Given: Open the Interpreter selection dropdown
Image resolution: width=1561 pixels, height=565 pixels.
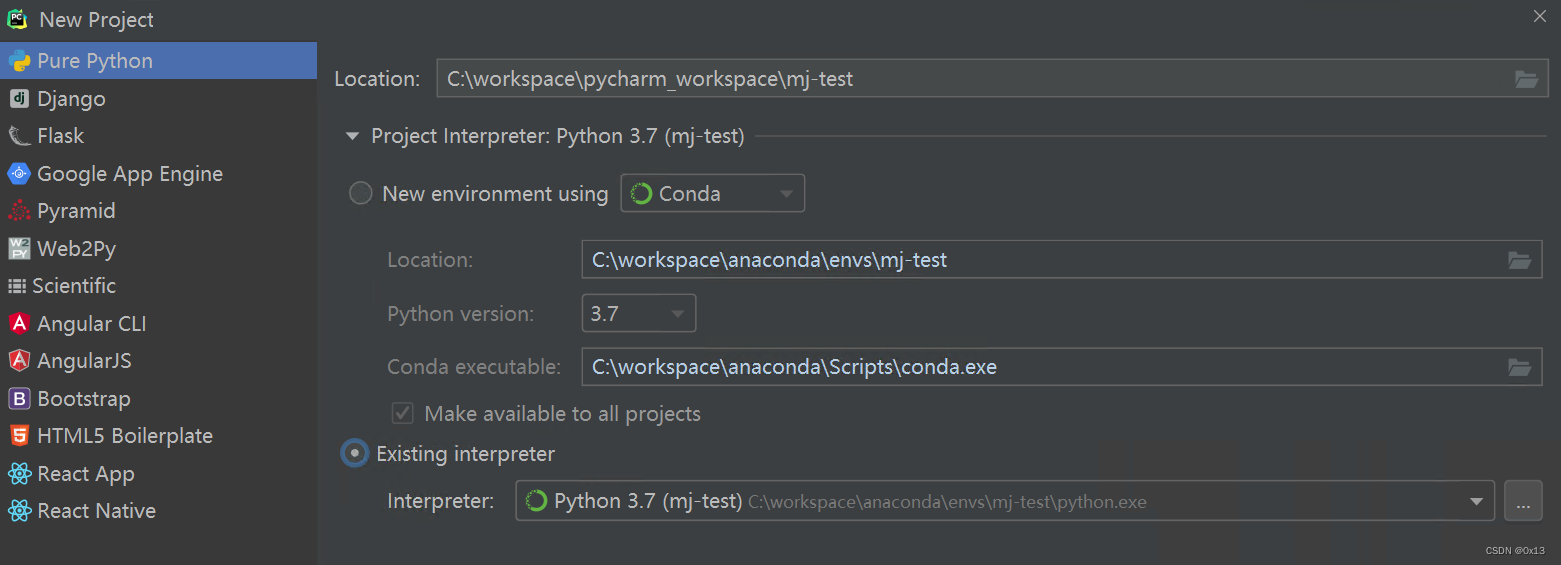Looking at the screenshot, I should (1476, 501).
